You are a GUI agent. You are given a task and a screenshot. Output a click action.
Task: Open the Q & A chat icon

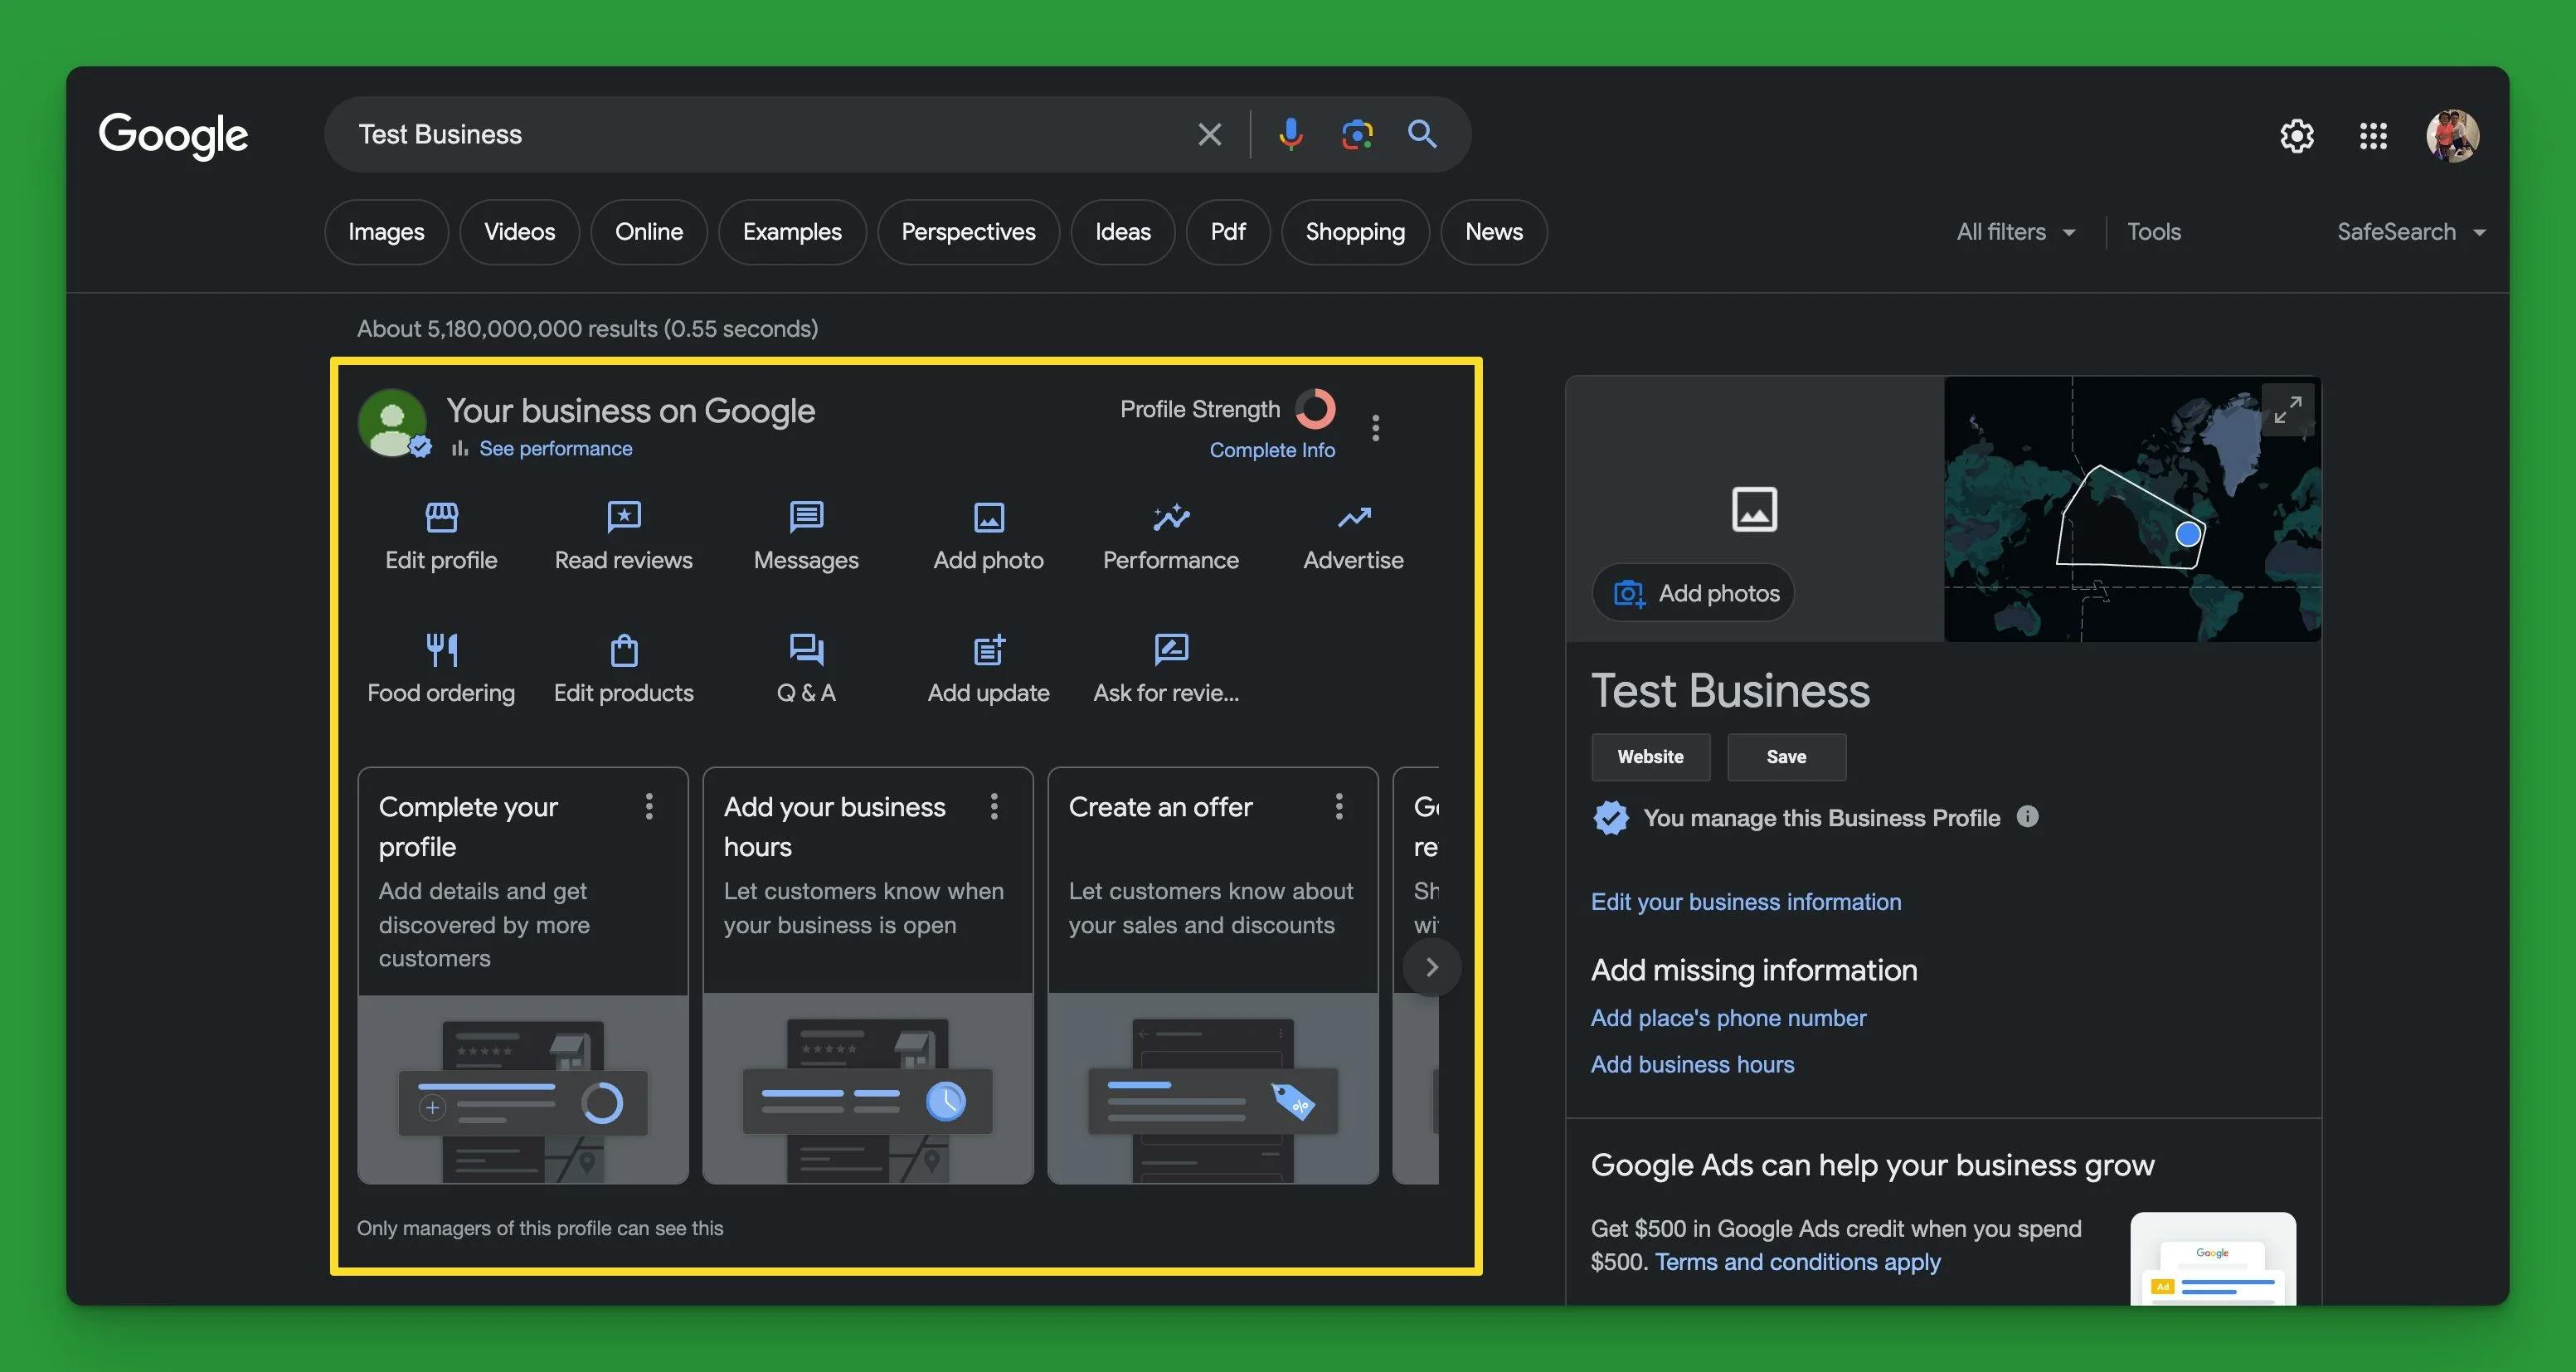click(806, 649)
